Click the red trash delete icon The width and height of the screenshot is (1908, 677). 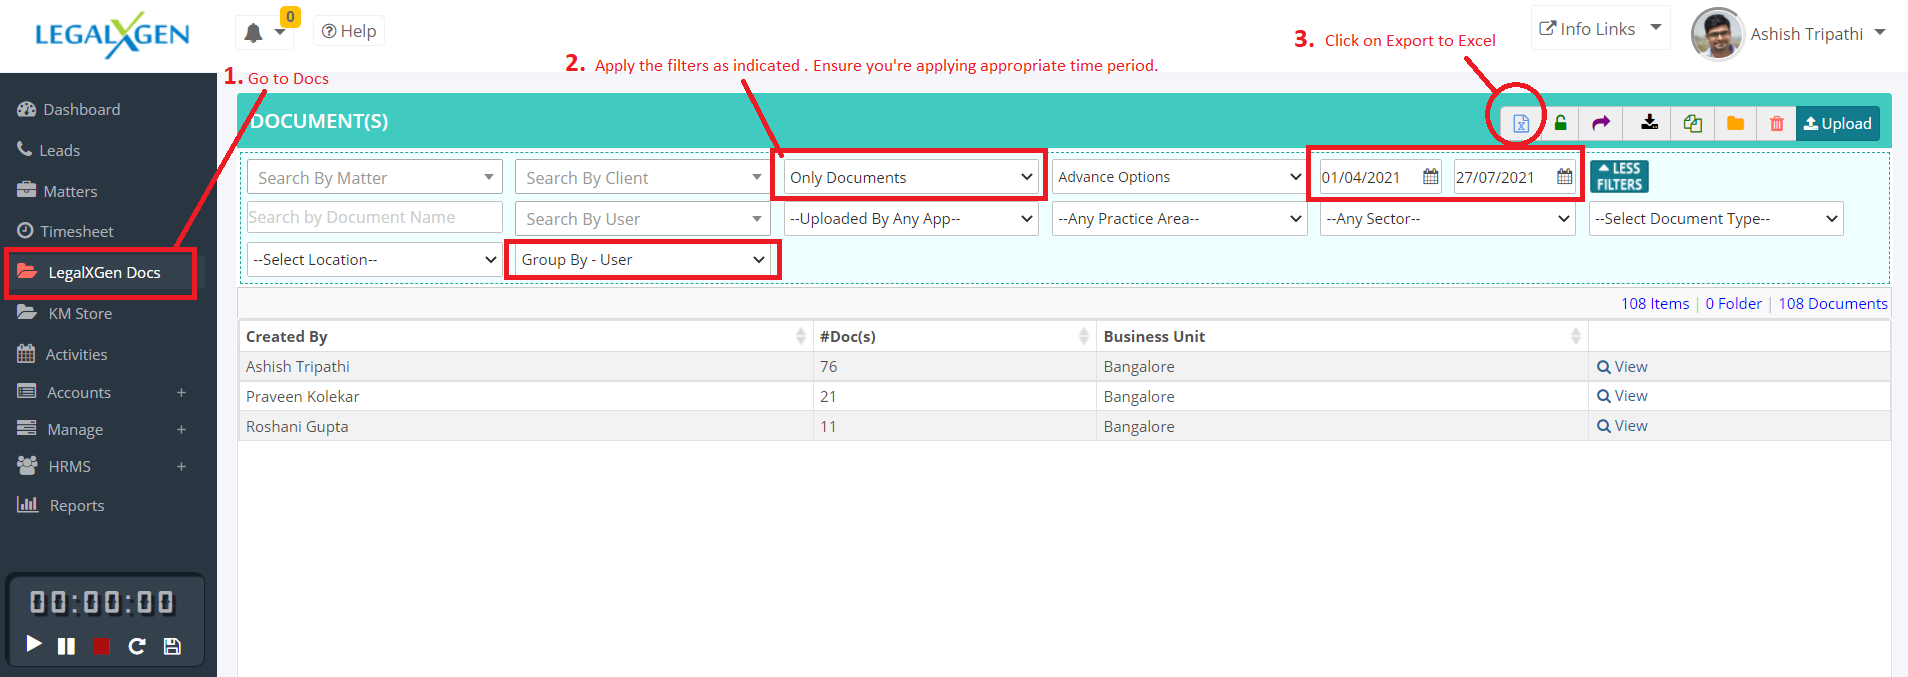tap(1776, 123)
